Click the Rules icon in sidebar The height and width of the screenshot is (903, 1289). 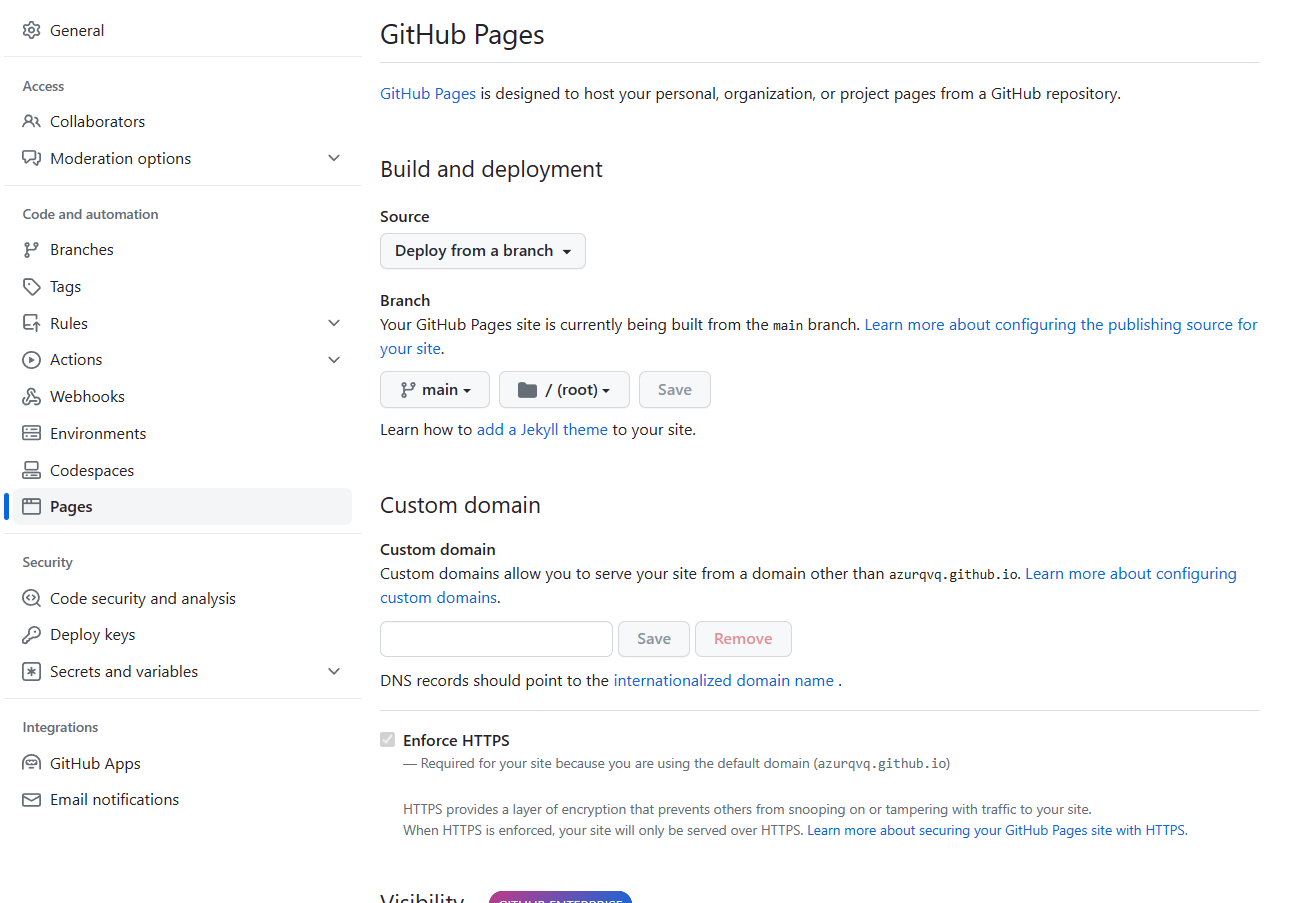click(x=31, y=323)
